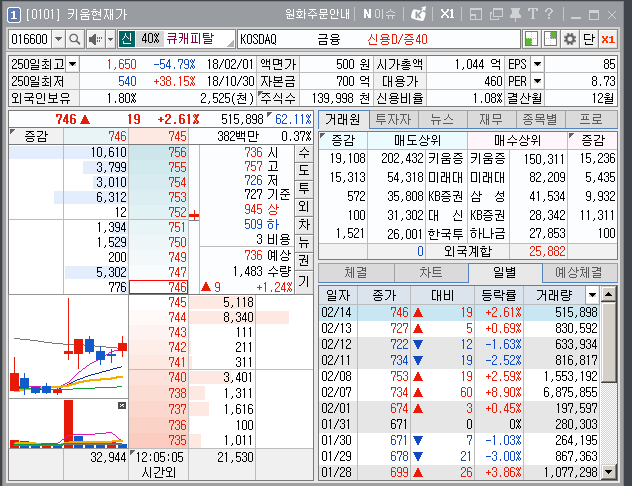
Task: Click the 차 side button
Action: 304,224
